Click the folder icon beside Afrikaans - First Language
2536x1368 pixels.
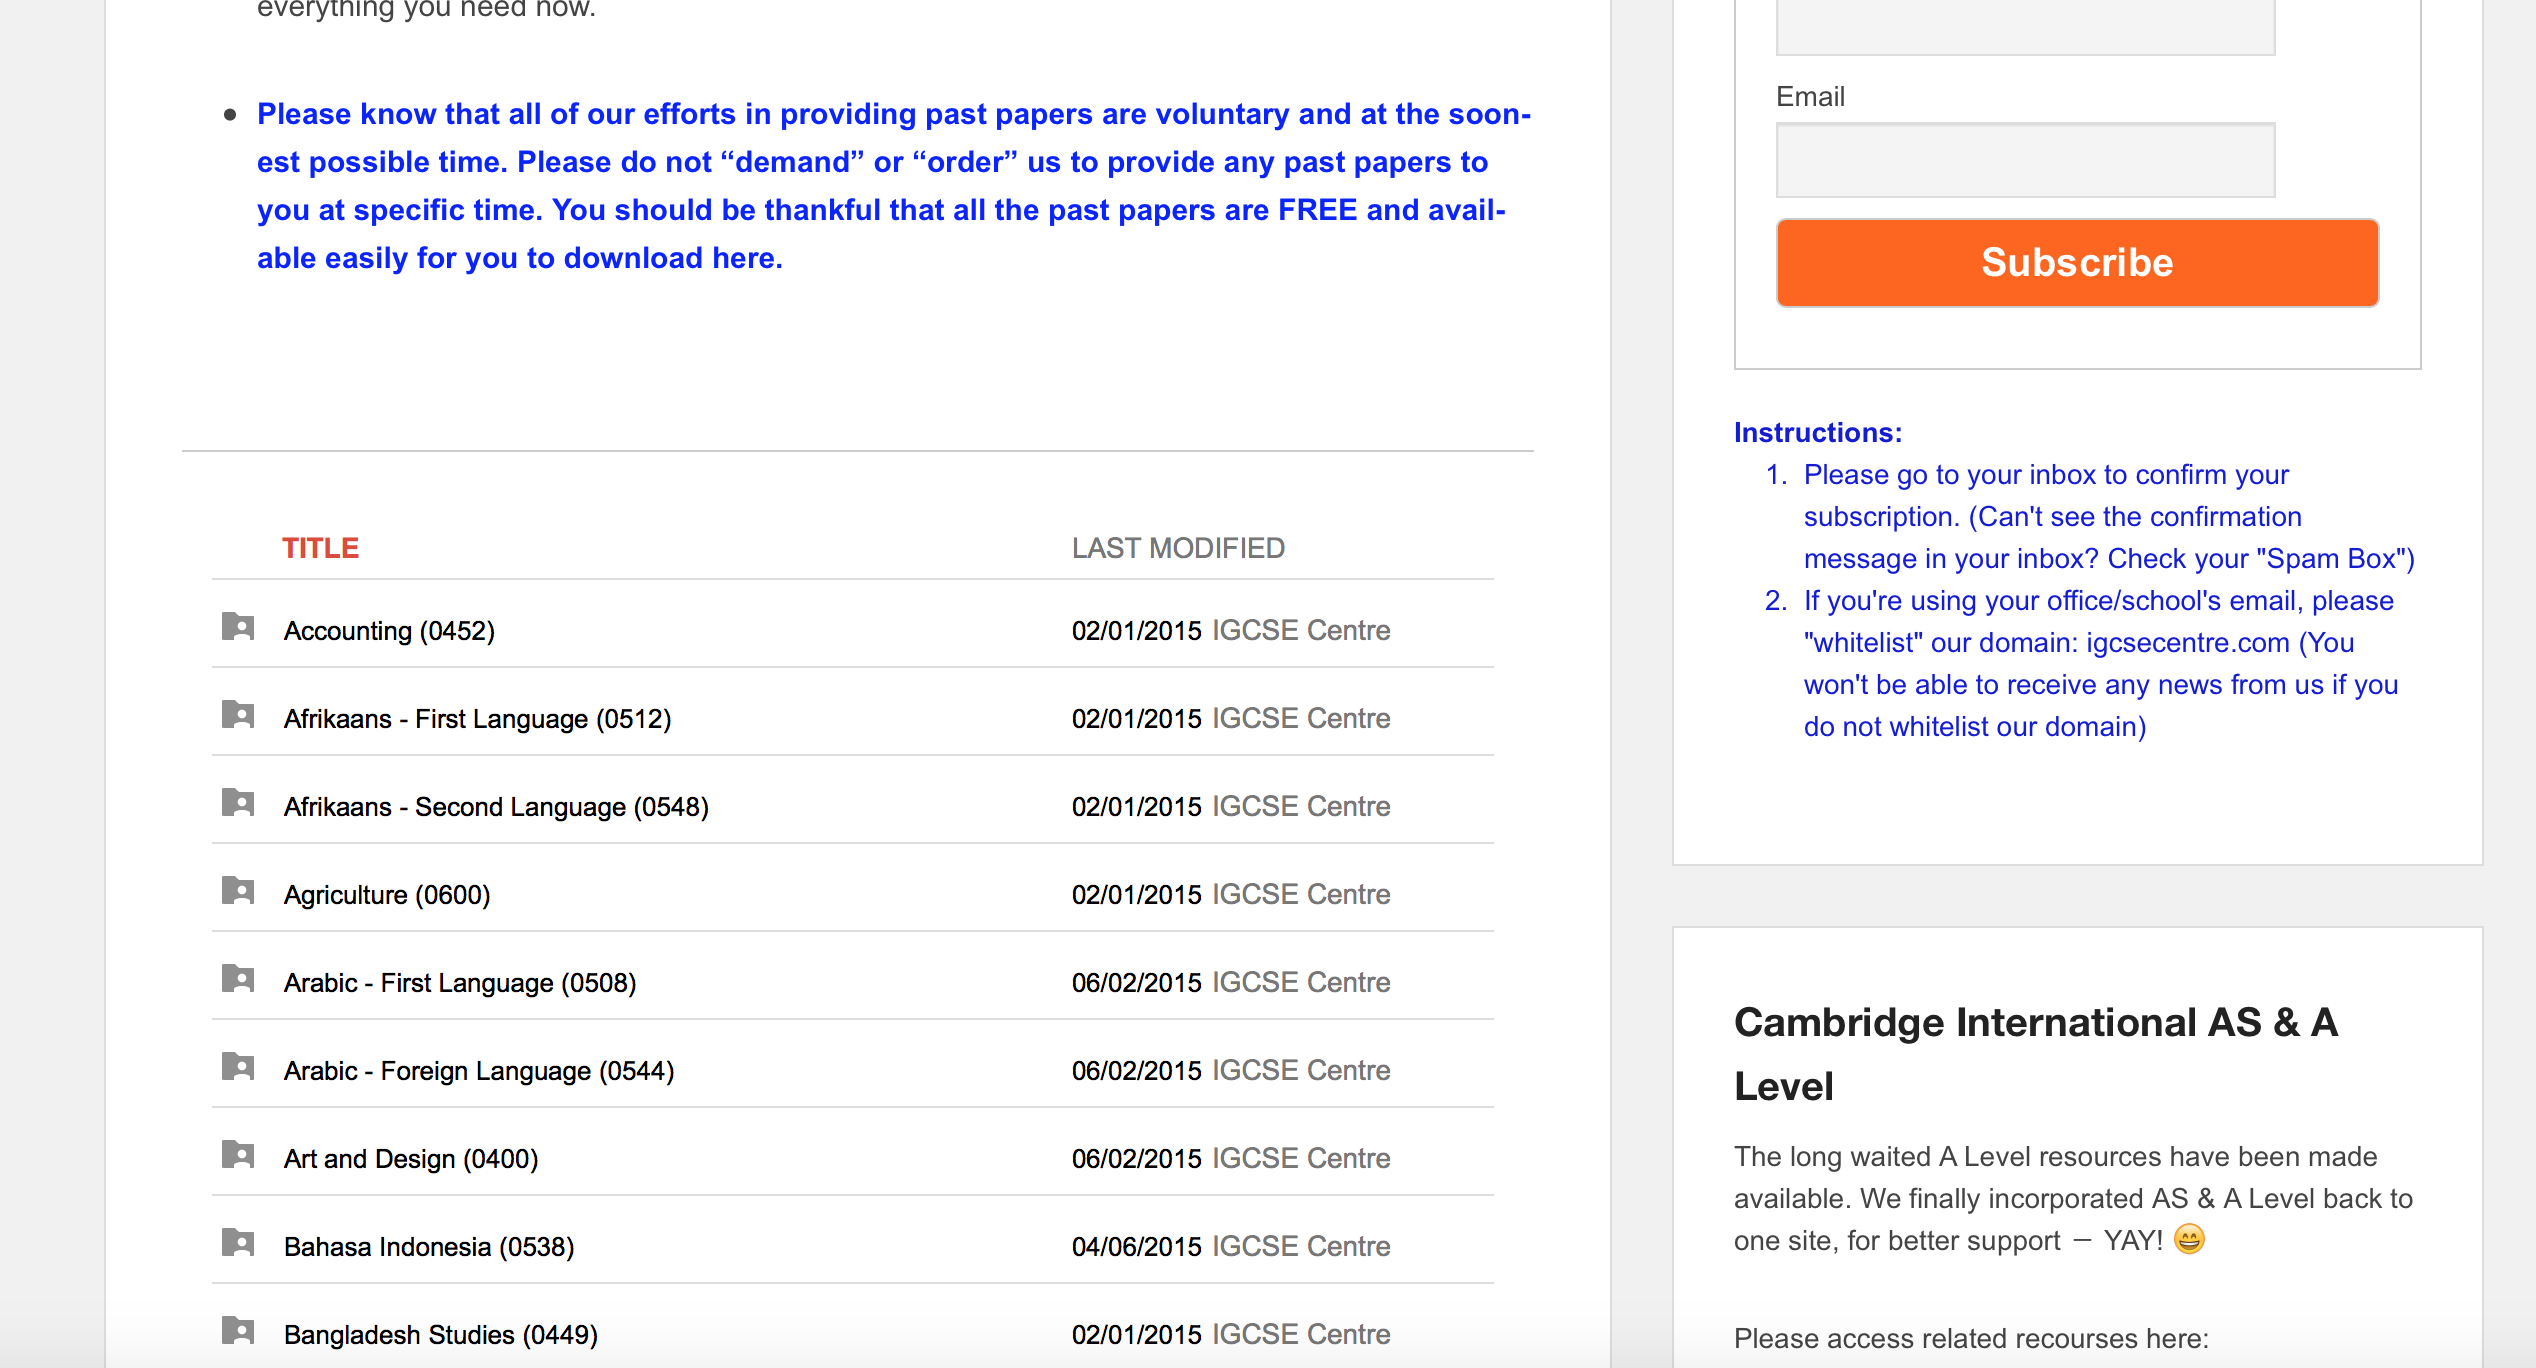point(238,715)
